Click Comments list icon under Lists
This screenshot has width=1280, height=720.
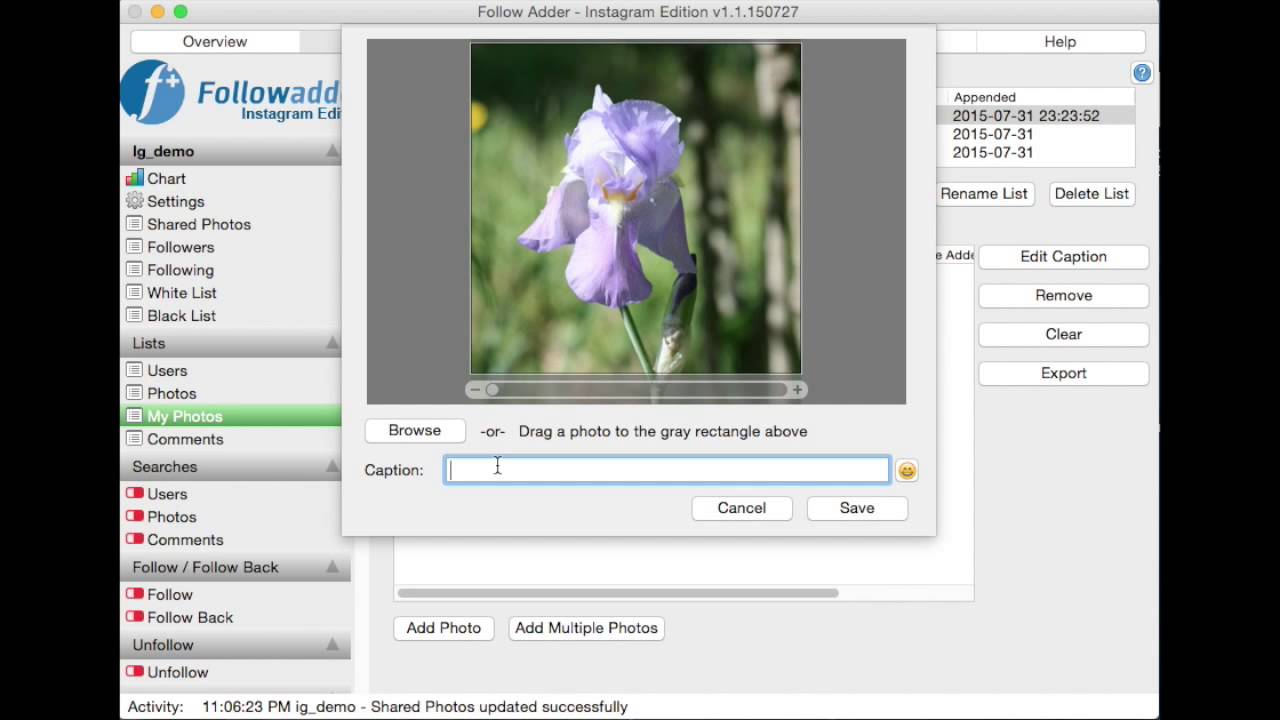tap(134, 439)
